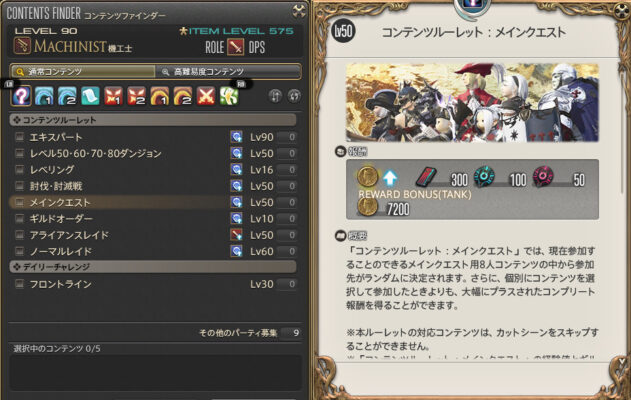Switch to the 通常コンテンツ tab
631x400 pixels.
[83, 72]
